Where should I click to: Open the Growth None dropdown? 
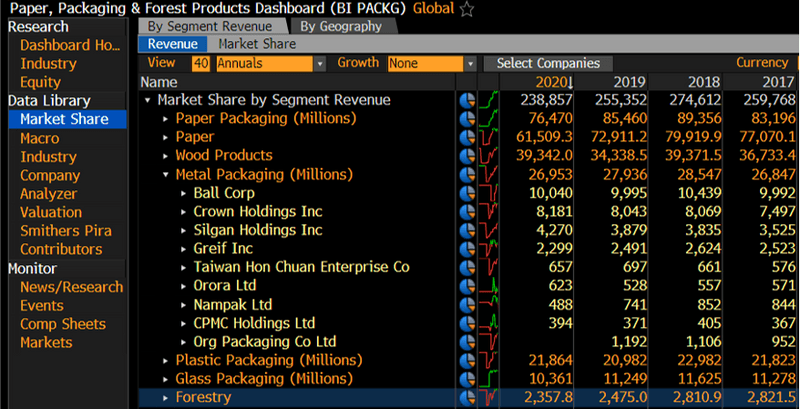click(426, 63)
